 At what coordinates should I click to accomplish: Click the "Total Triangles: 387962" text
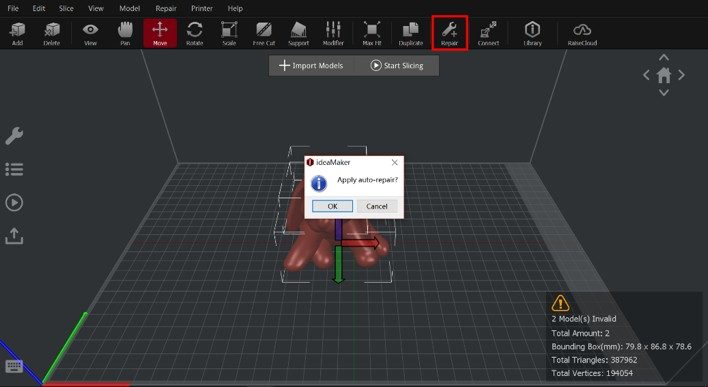(594, 360)
